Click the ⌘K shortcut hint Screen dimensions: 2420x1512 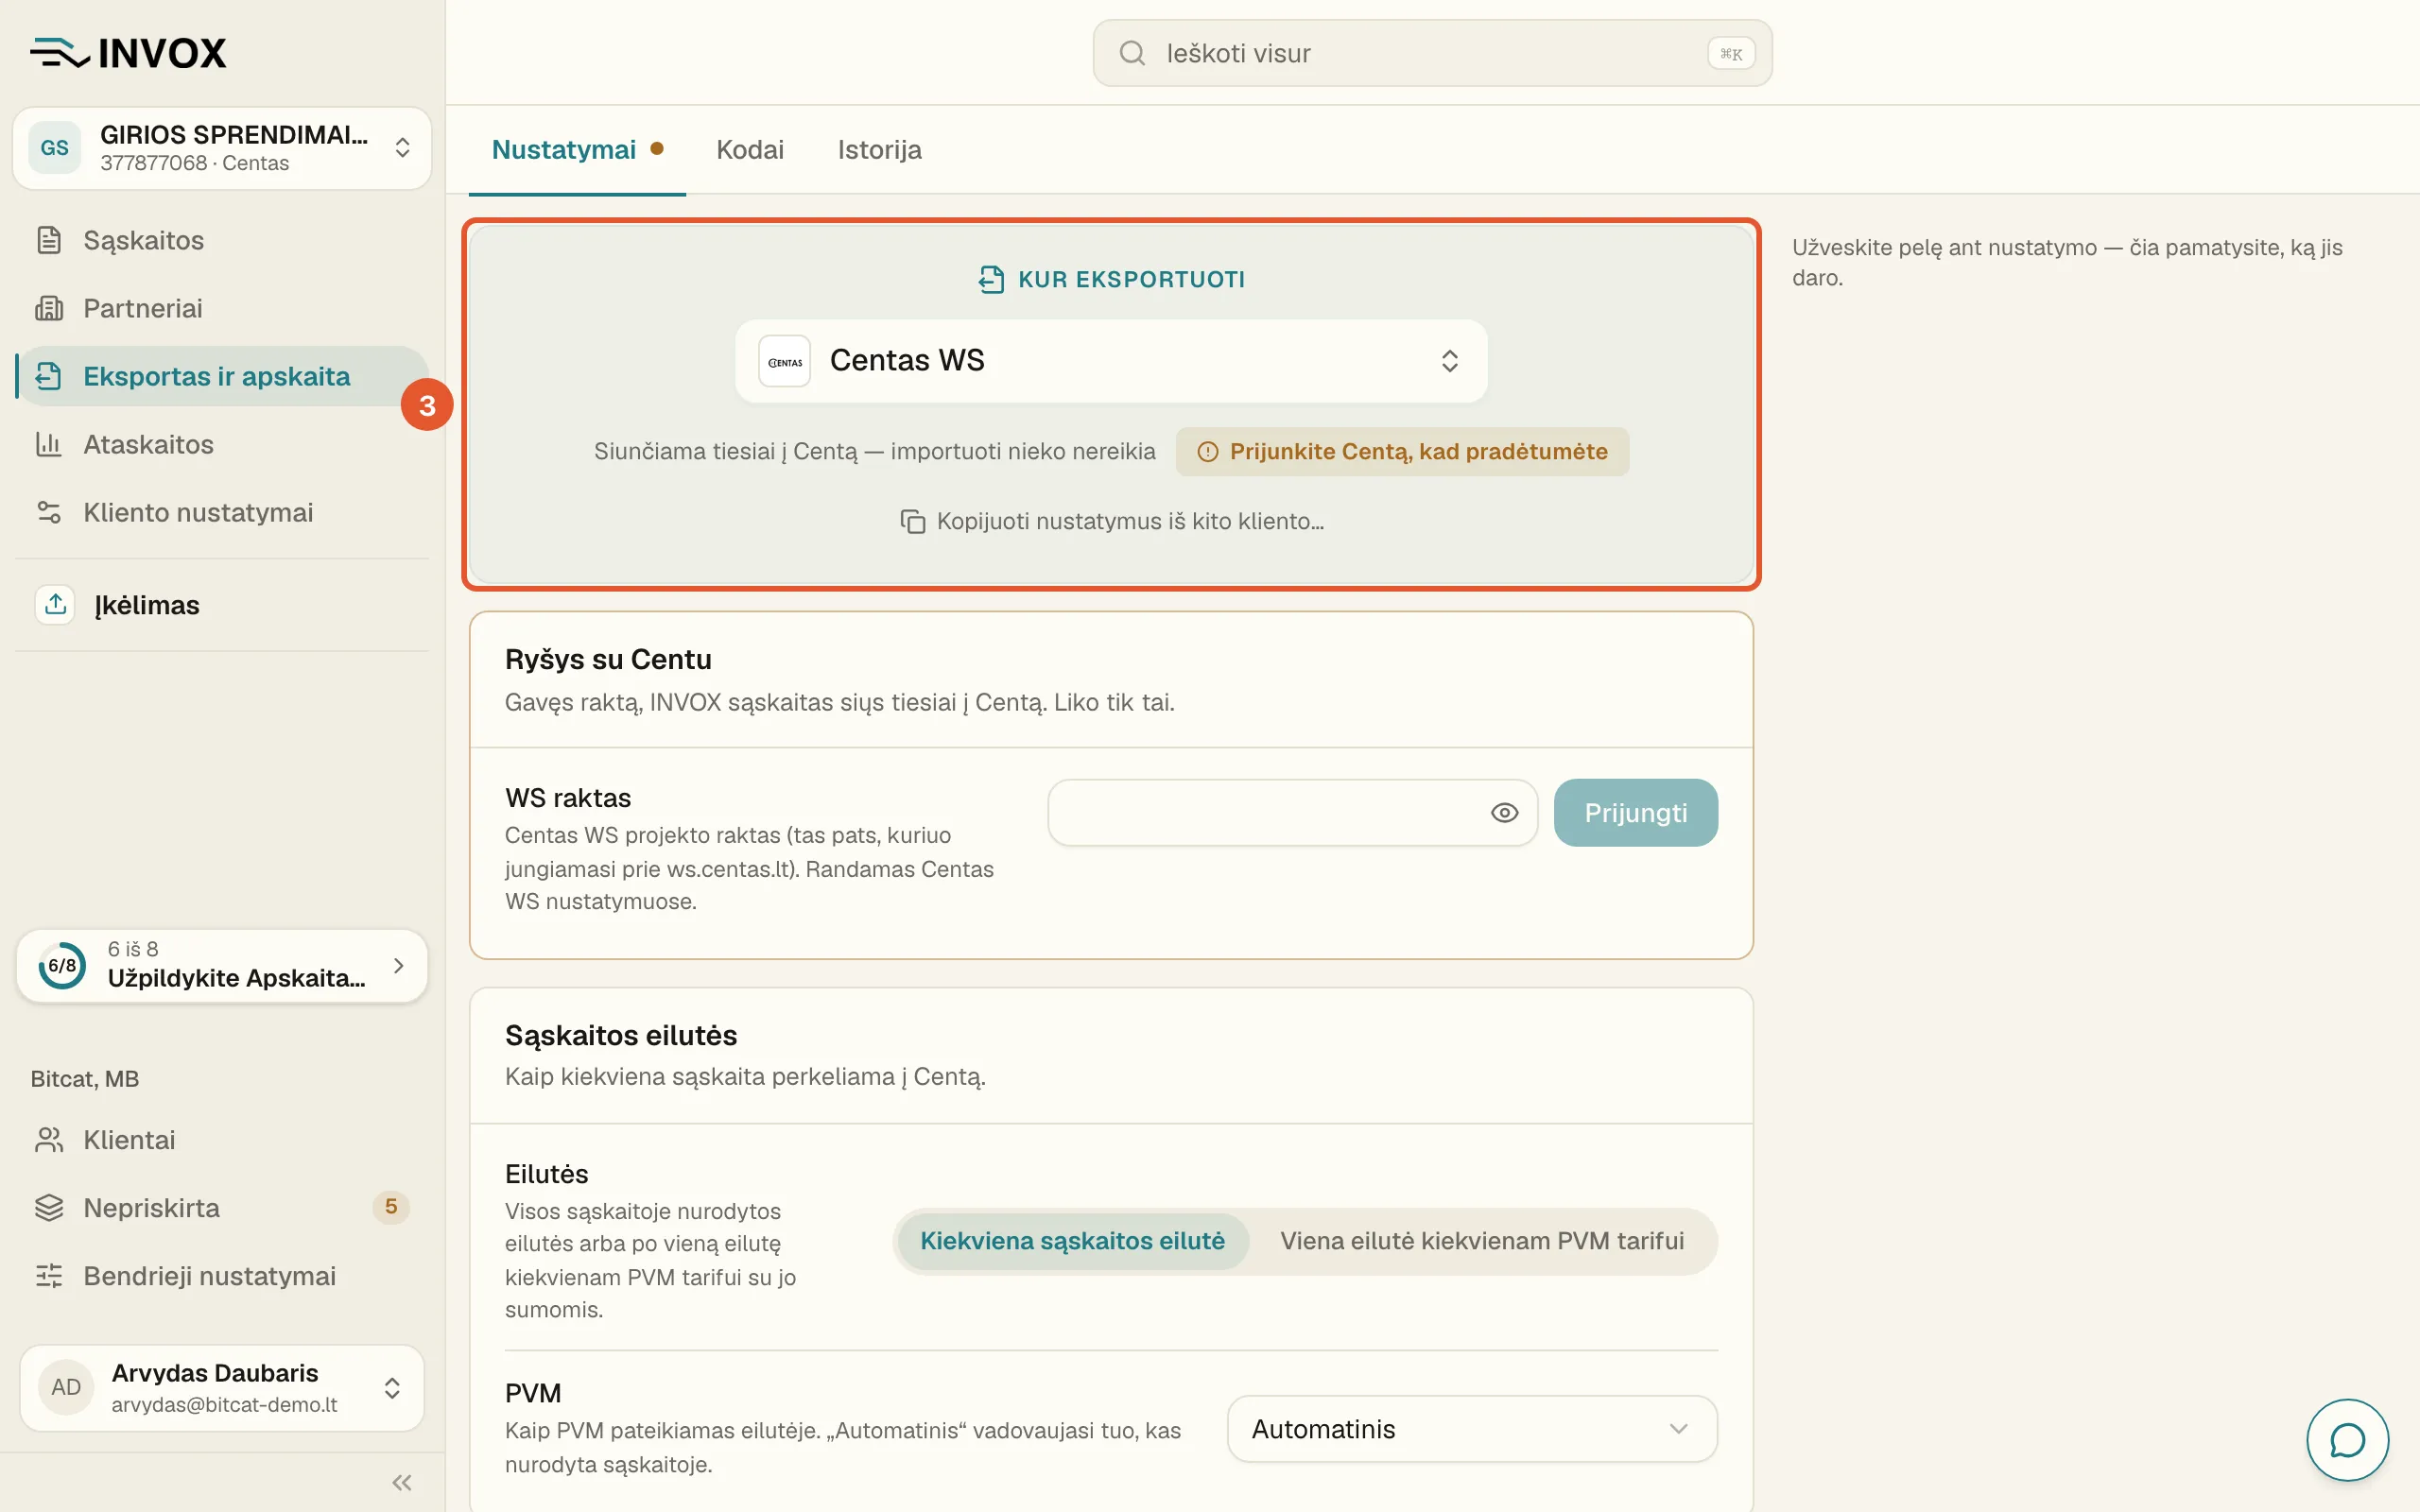click(x=1731, y=53)
